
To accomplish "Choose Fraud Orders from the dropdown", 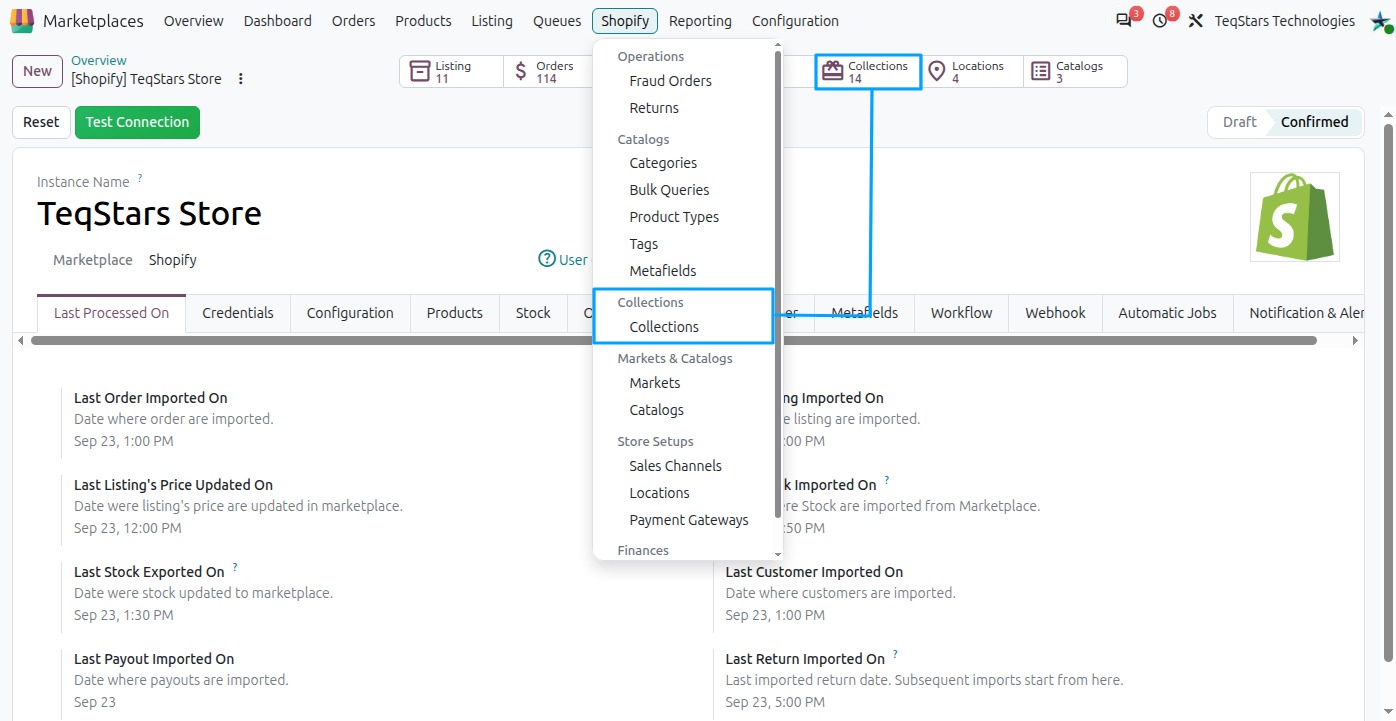I will 671,81.
